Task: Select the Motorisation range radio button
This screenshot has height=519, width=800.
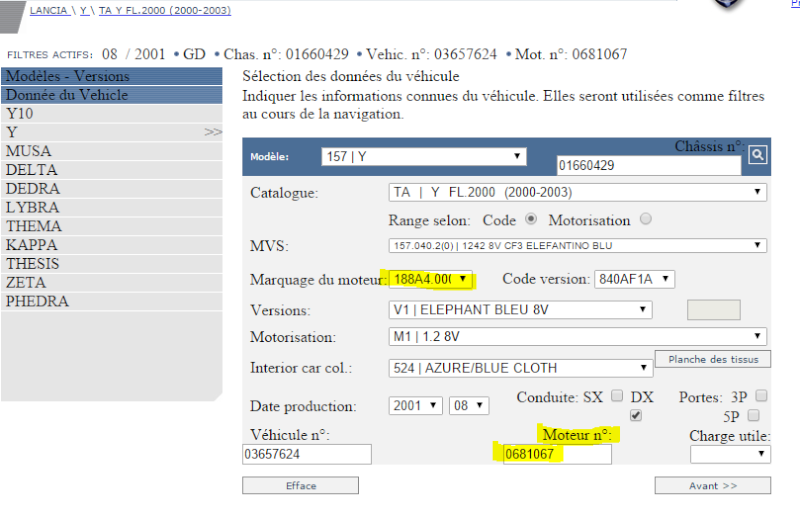Action: 645,219
